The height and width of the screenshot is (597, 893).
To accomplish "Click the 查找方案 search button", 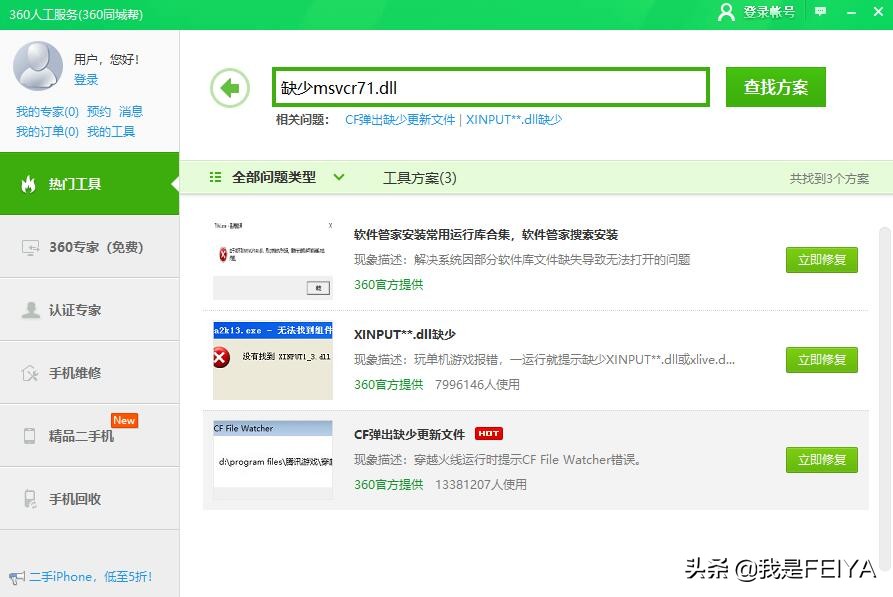I will 776,87.
